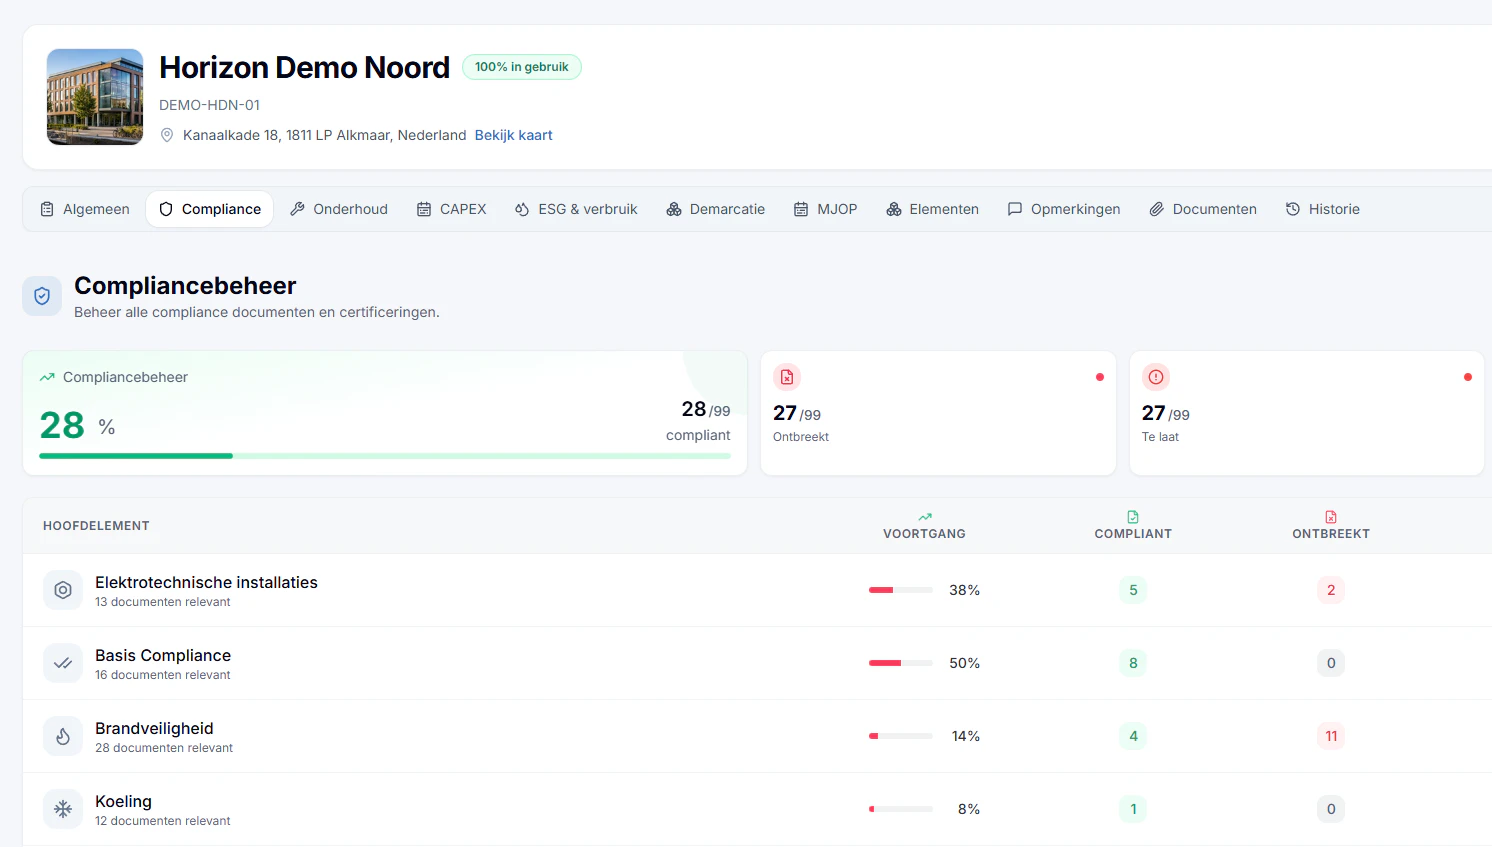
Task: Open the Demarcatie tab
Action: point(716,209)
